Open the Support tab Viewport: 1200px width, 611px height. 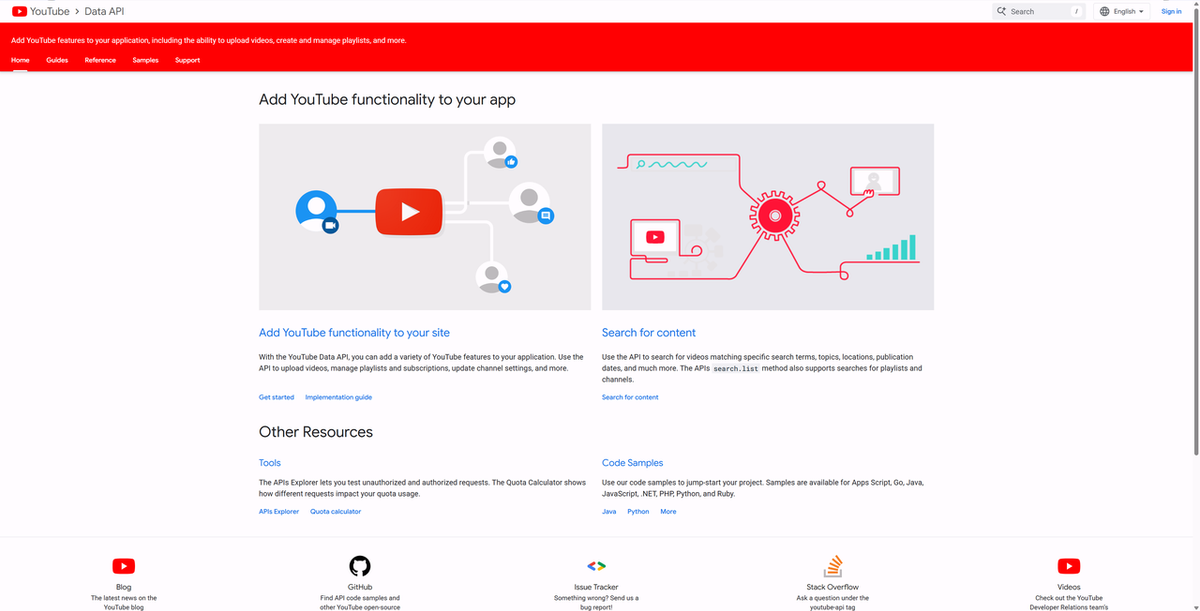click(x=187, y=60)
